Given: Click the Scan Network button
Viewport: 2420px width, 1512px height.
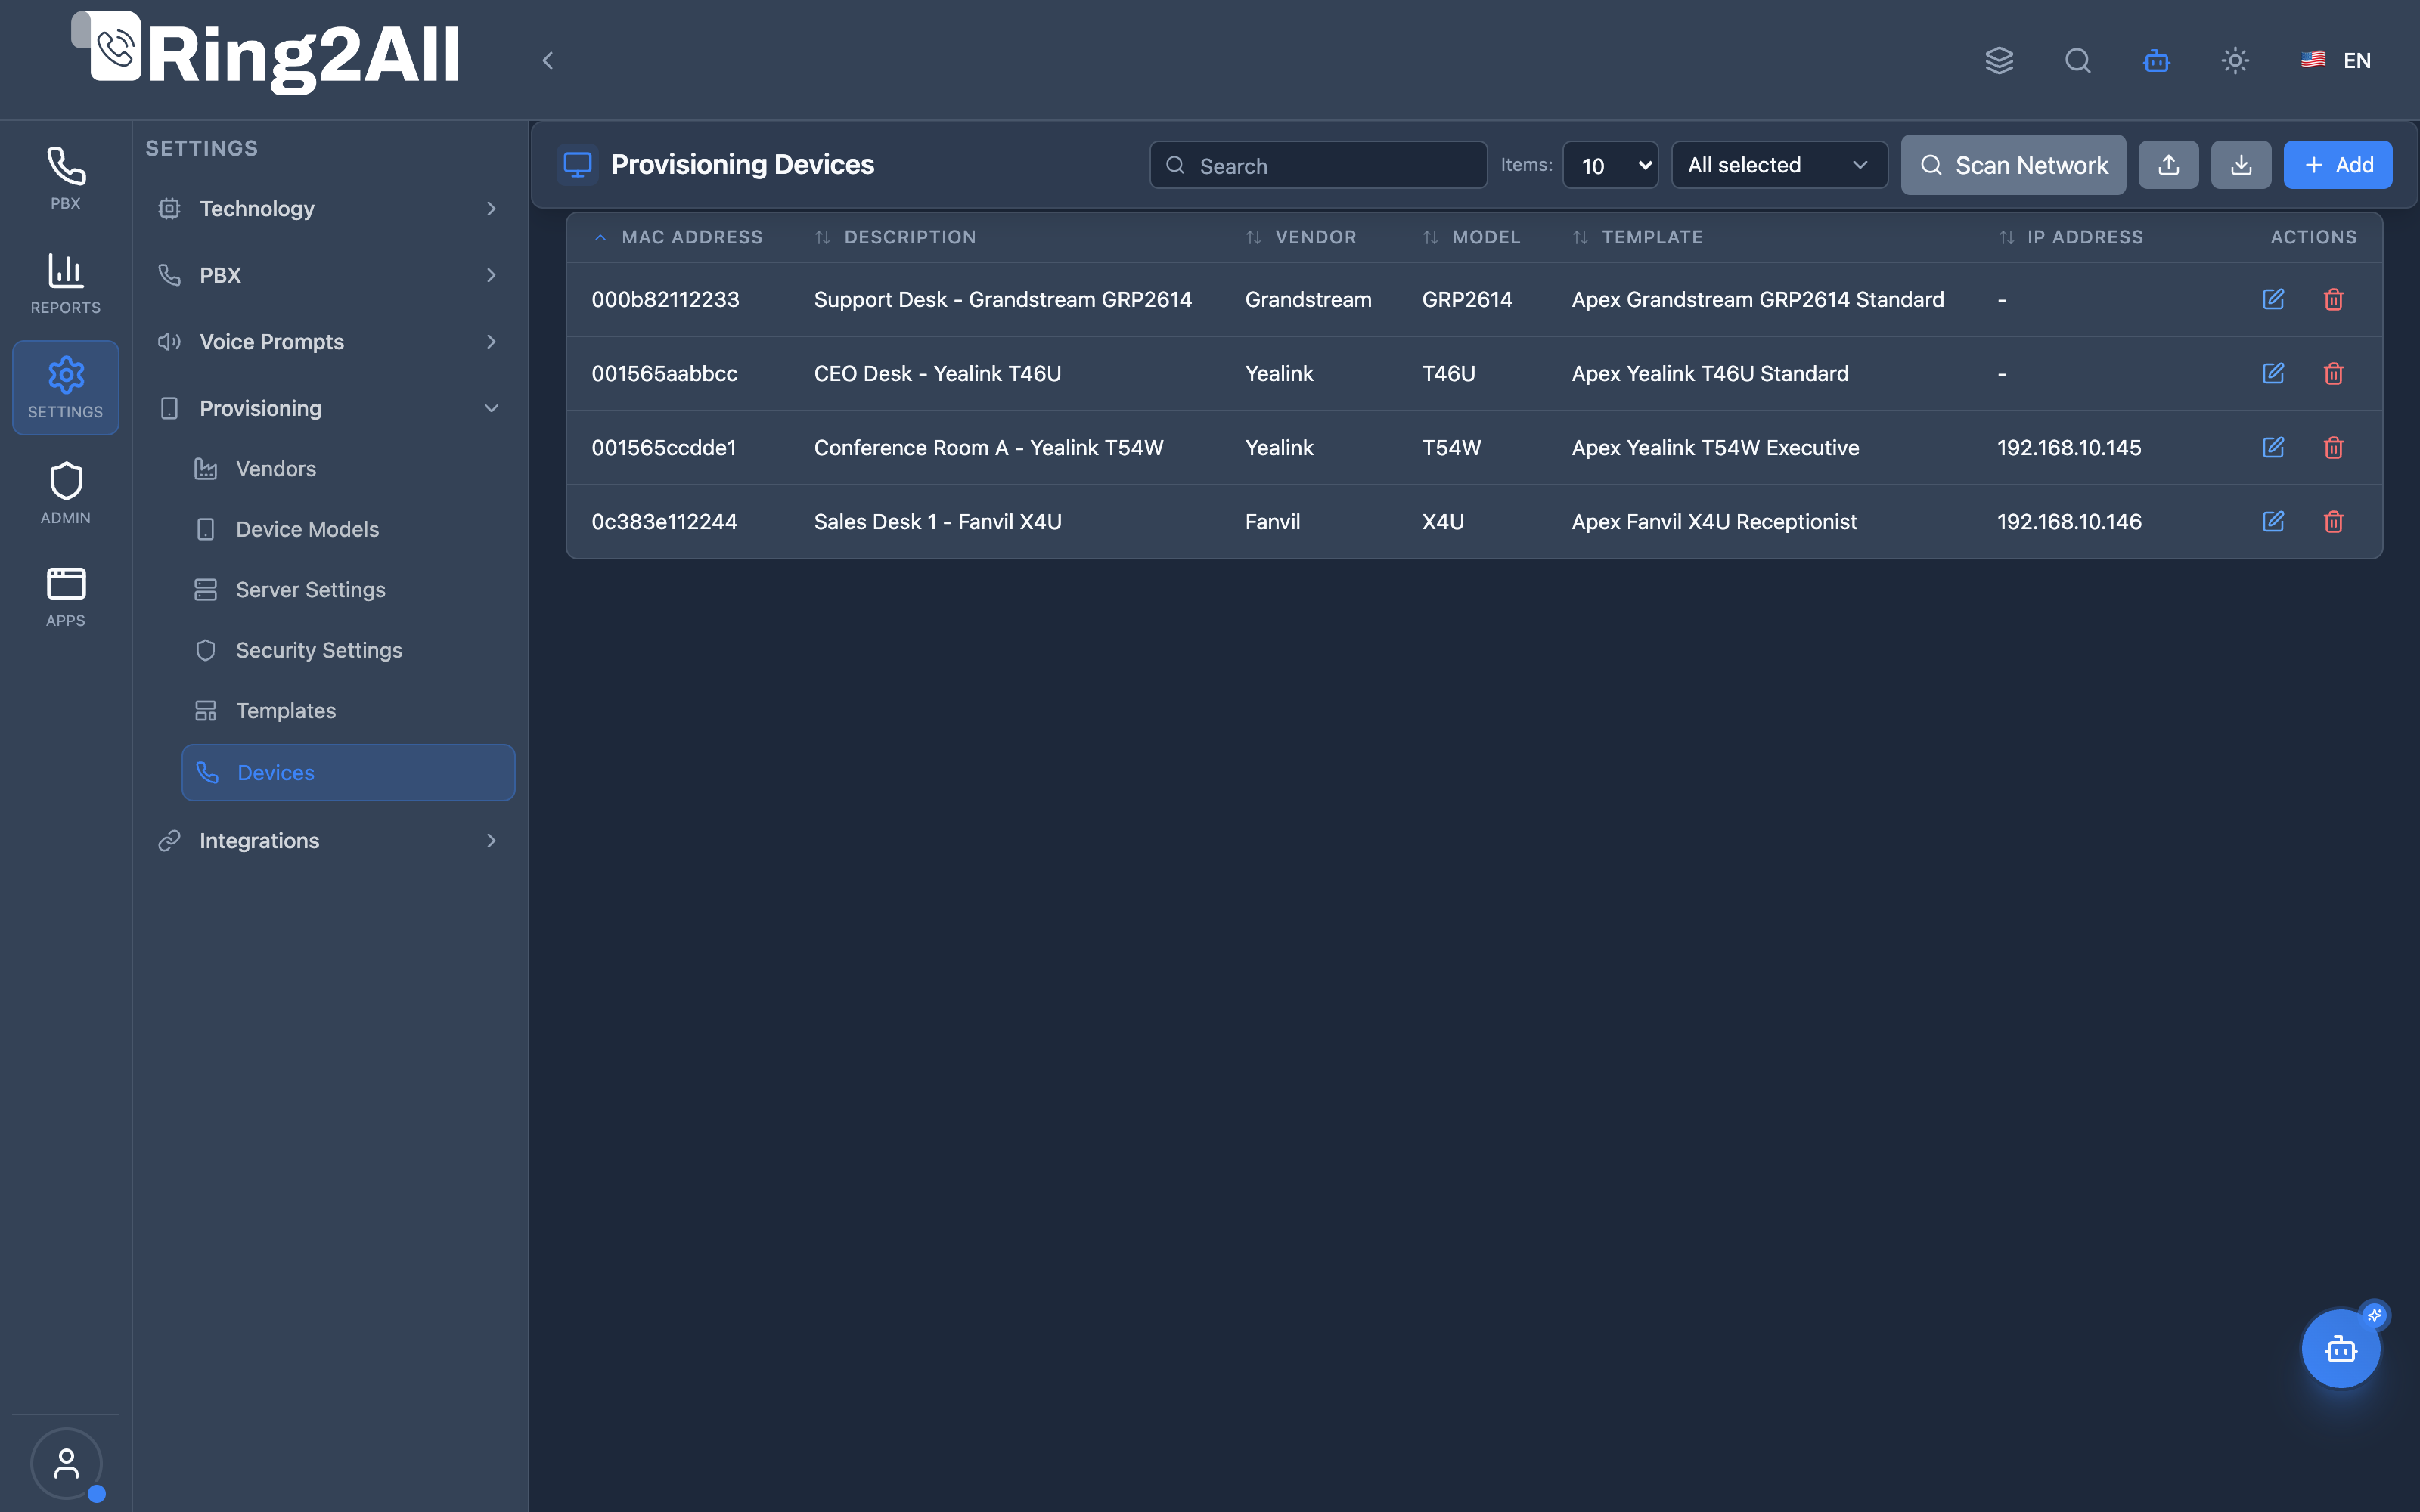Looking at the screenshot, I should click(2013, 165).
